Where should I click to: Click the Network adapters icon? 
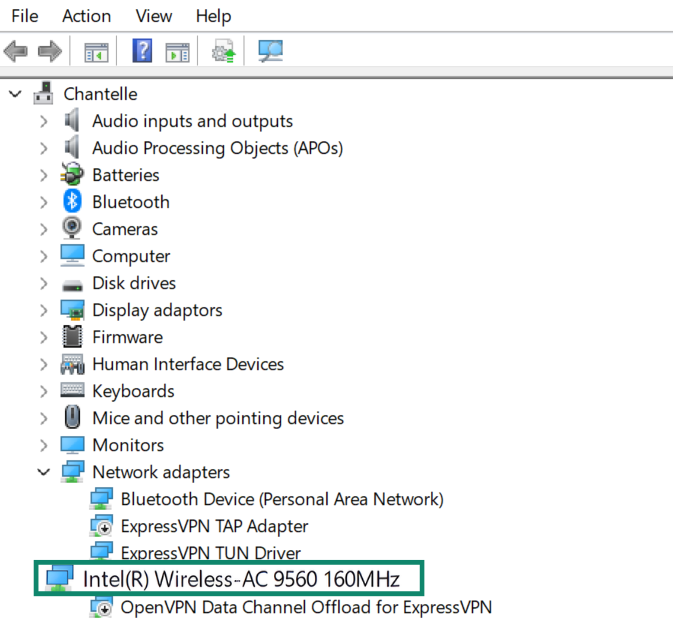point(72,472)
